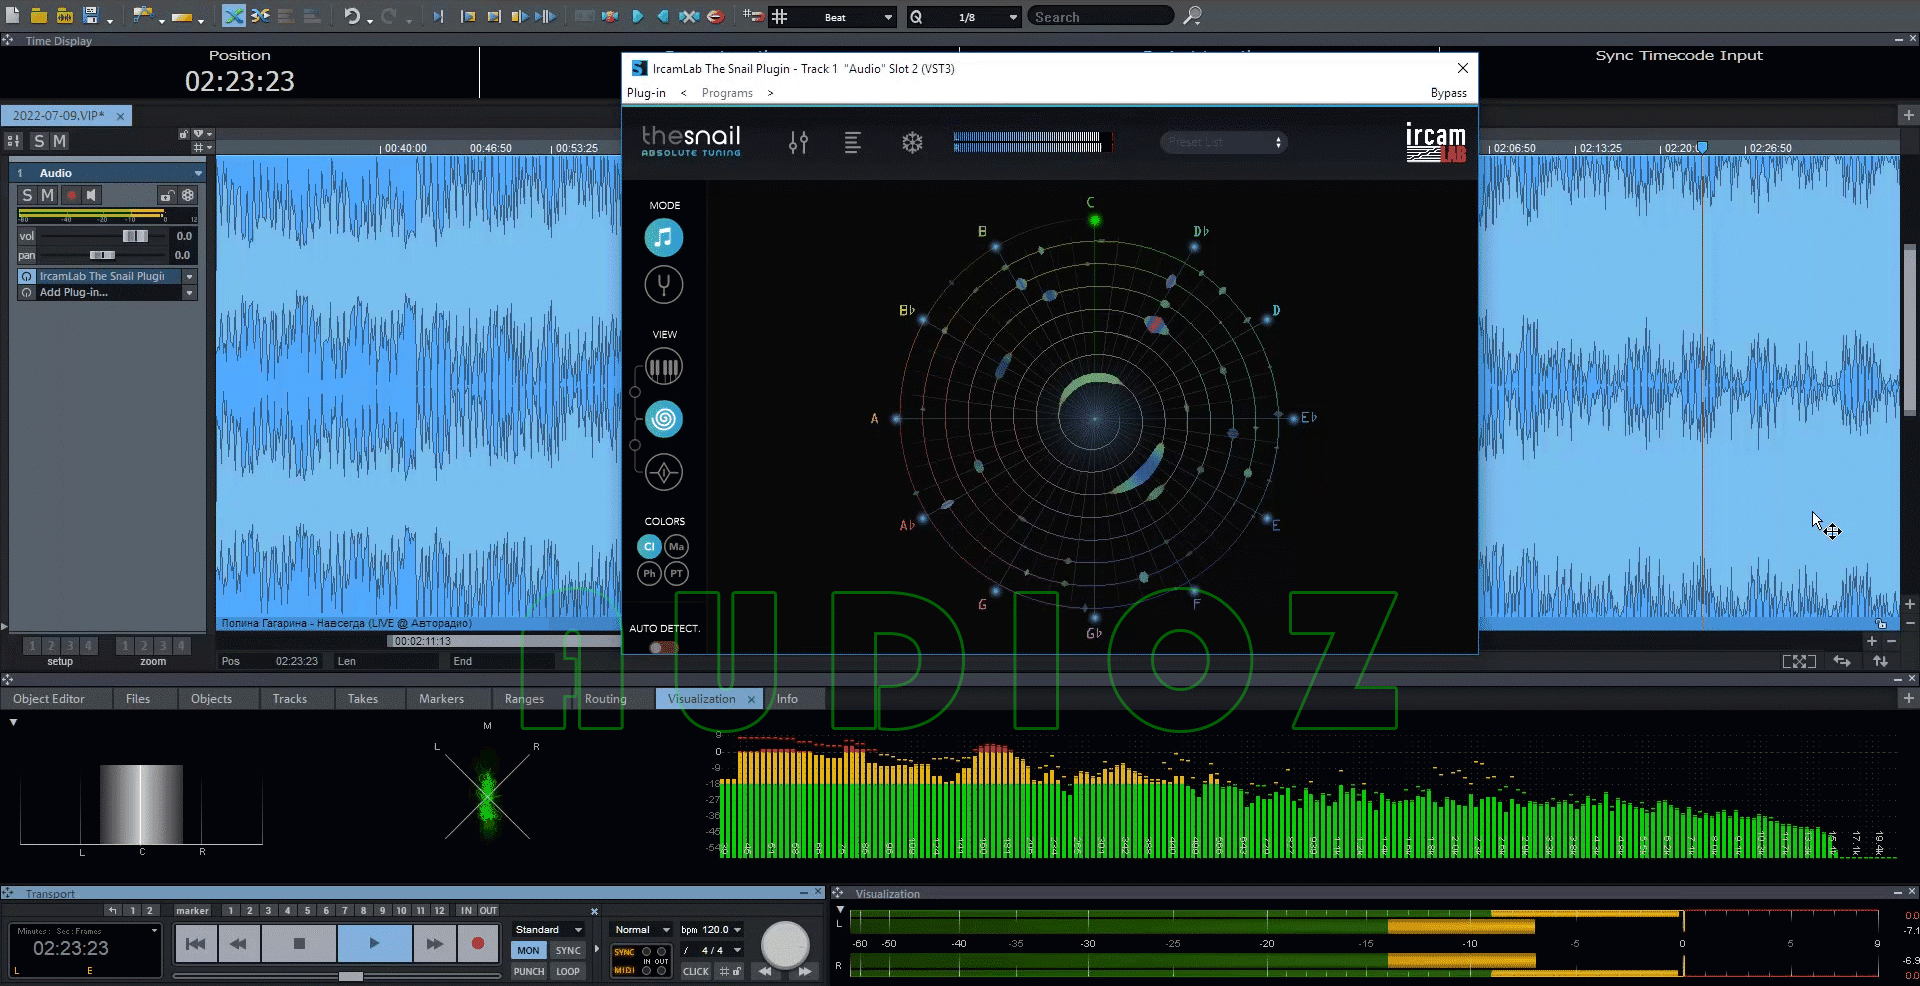Viewport: 1920px width, 986px height.
Task: Open the Plug-in menu in the plugin window
Action: point(646,93)
